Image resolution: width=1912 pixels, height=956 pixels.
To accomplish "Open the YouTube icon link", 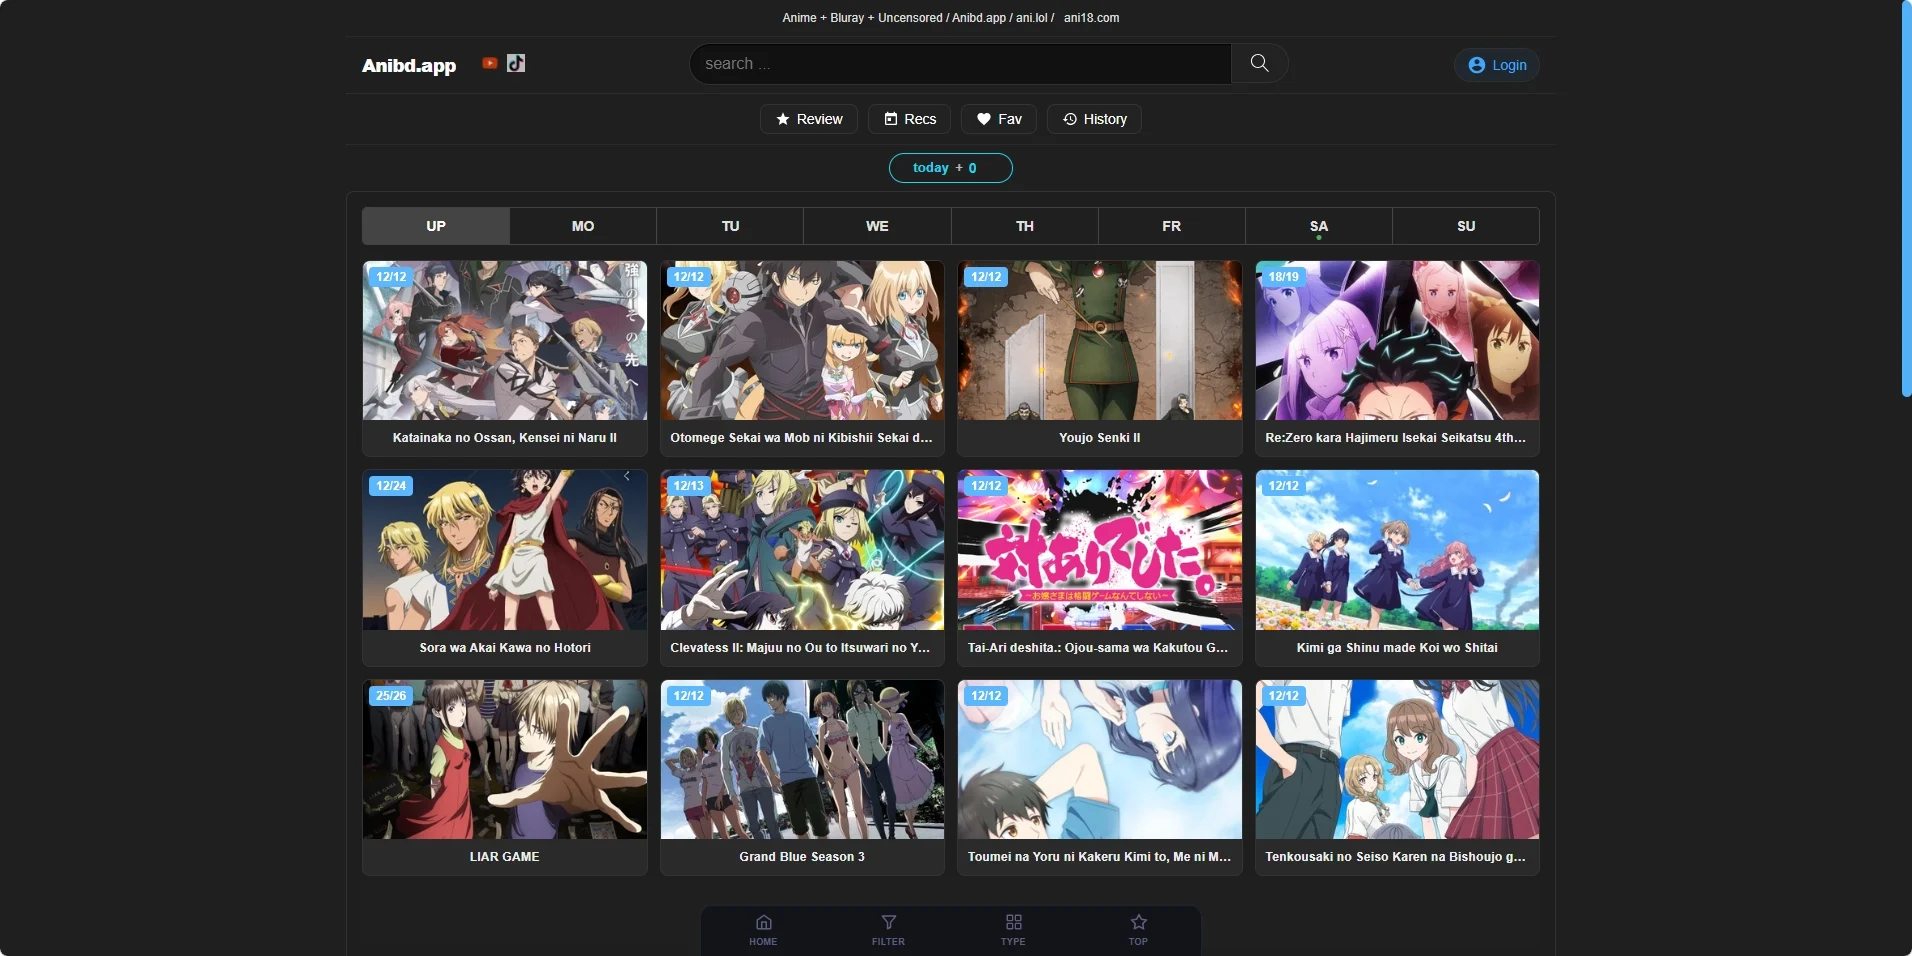I will click(489, 63).
